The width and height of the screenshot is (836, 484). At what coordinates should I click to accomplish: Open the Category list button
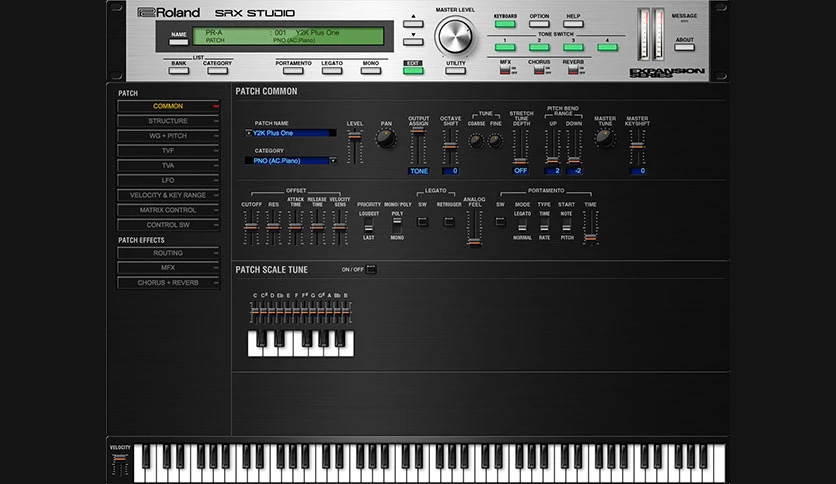[217, 70]
